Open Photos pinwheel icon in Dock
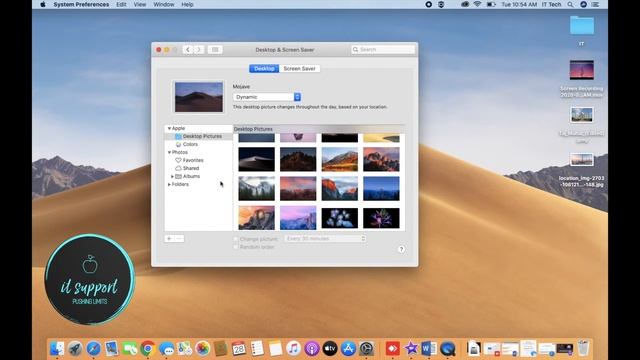Image resolution: width=640 pixels, height=360 pixels. [202, 349]
